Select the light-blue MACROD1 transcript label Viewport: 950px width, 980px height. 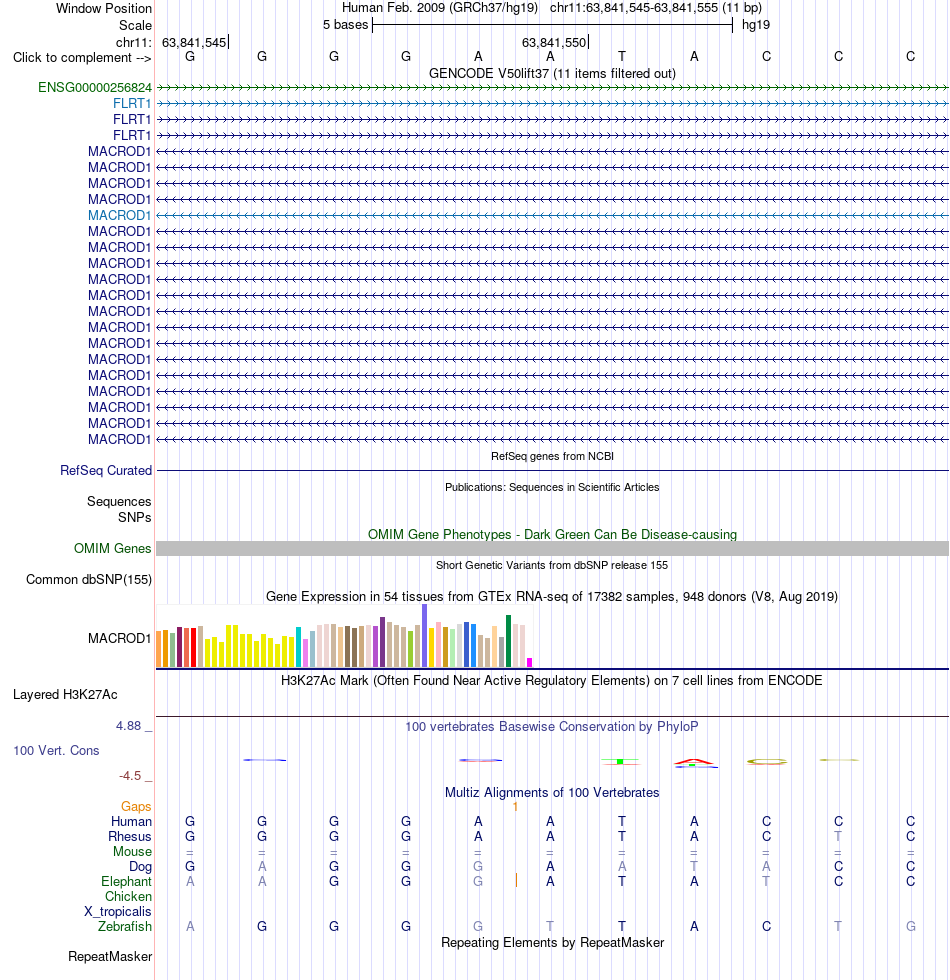click(119, 215)
